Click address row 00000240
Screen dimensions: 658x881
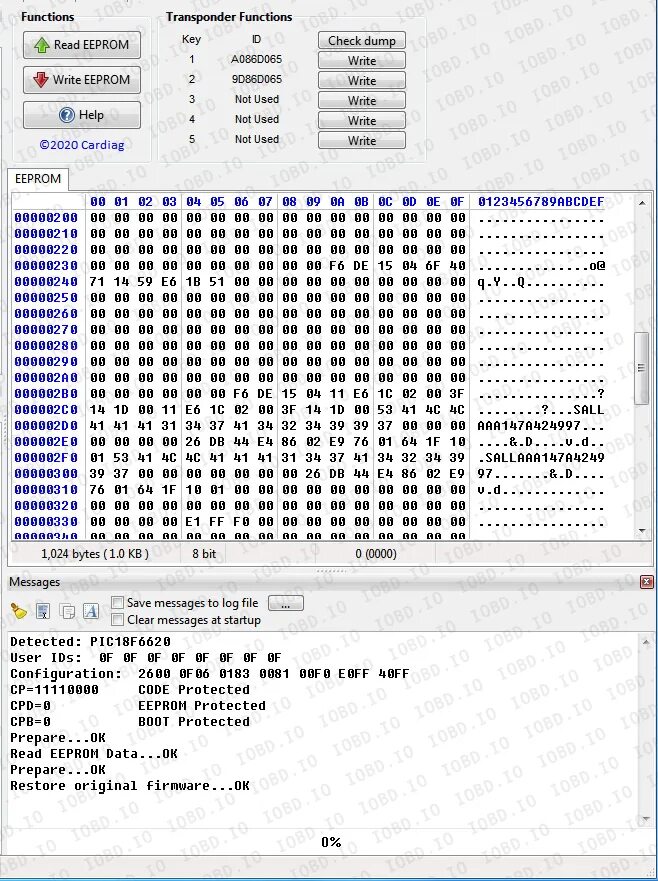(46, 281)
